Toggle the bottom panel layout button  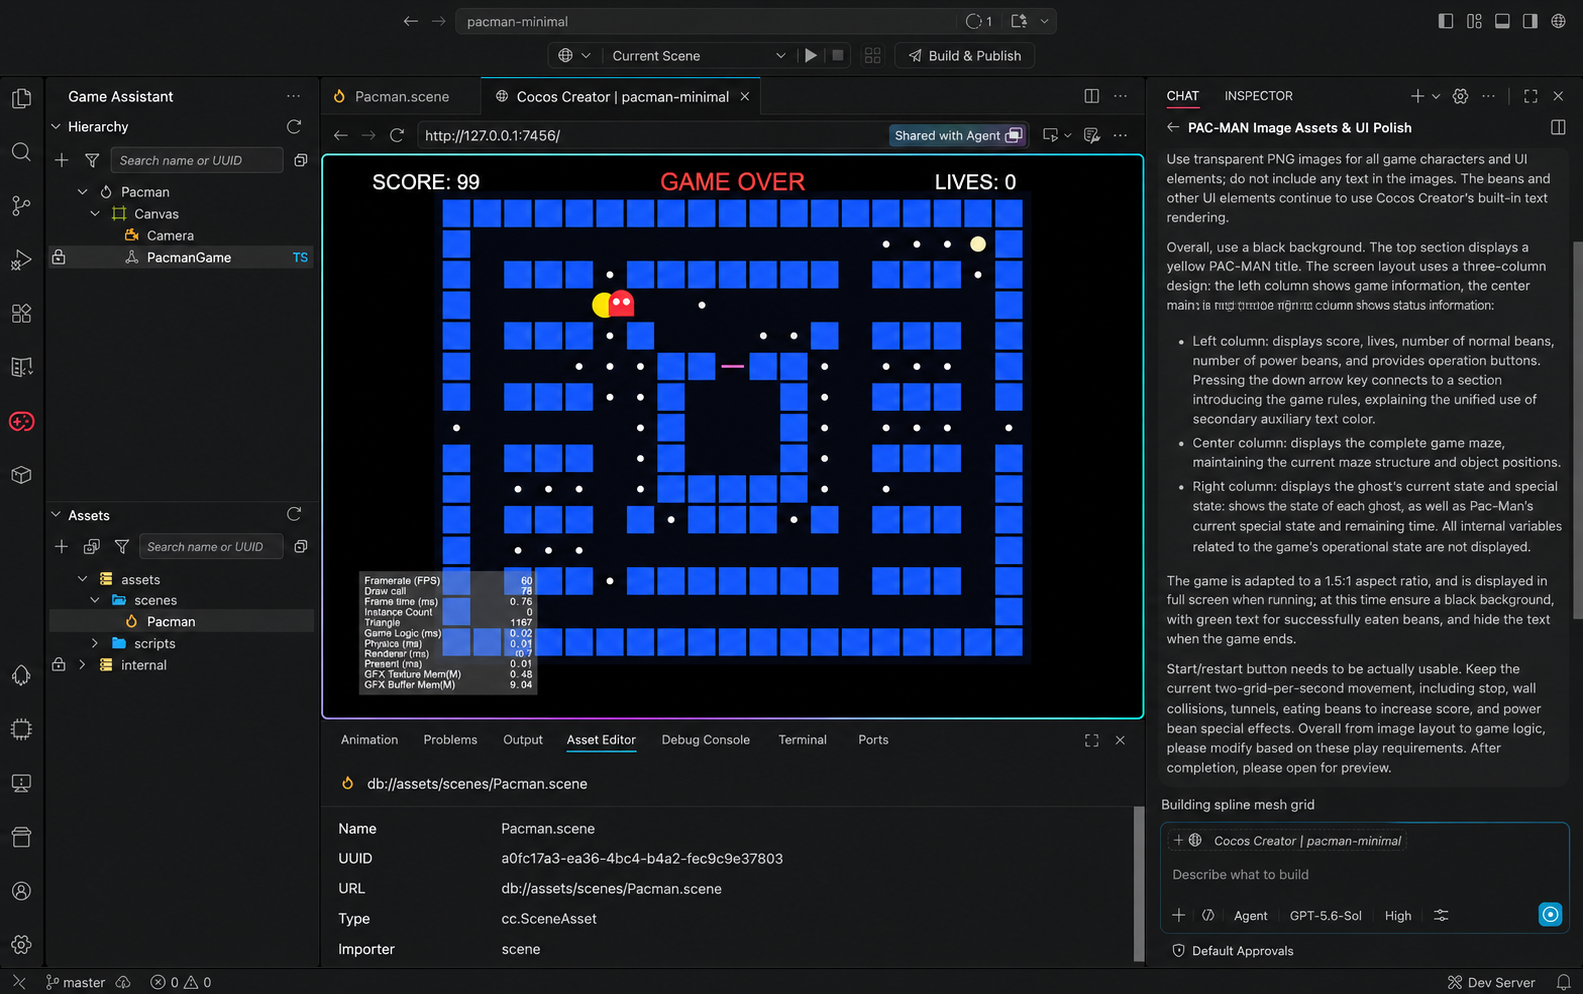point(1502,21)
